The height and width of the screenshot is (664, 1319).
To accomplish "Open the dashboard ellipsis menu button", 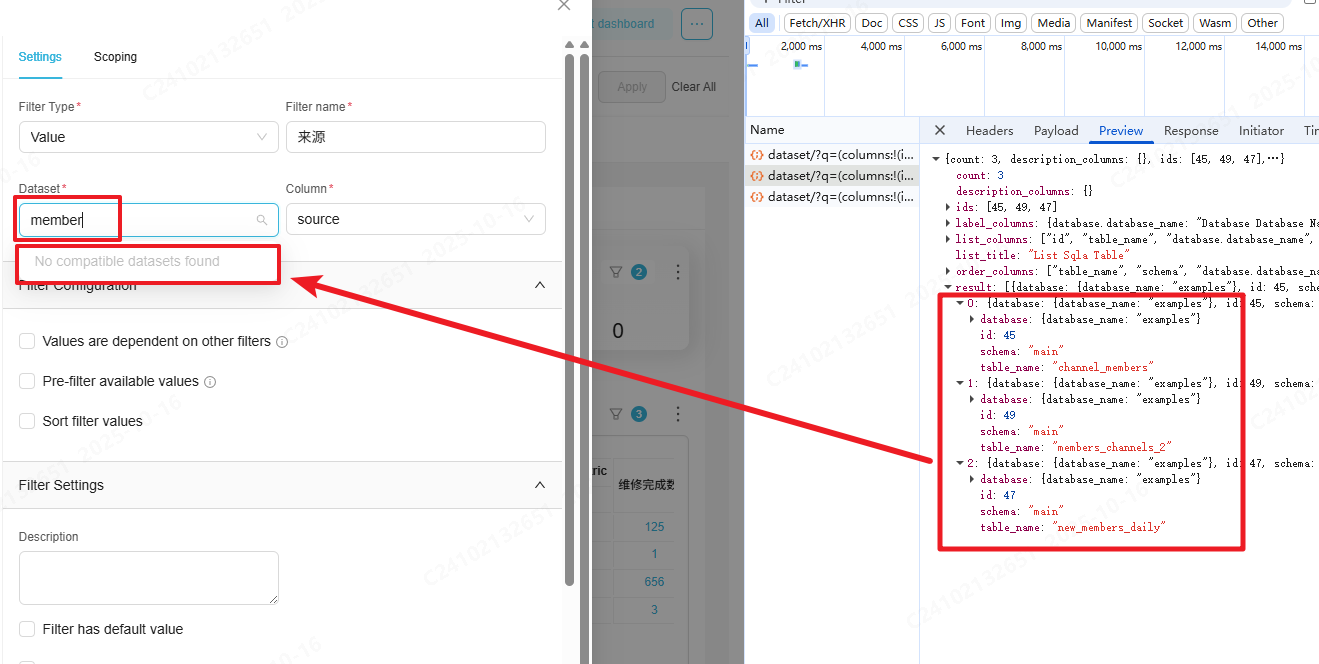I will pos(697,23).
